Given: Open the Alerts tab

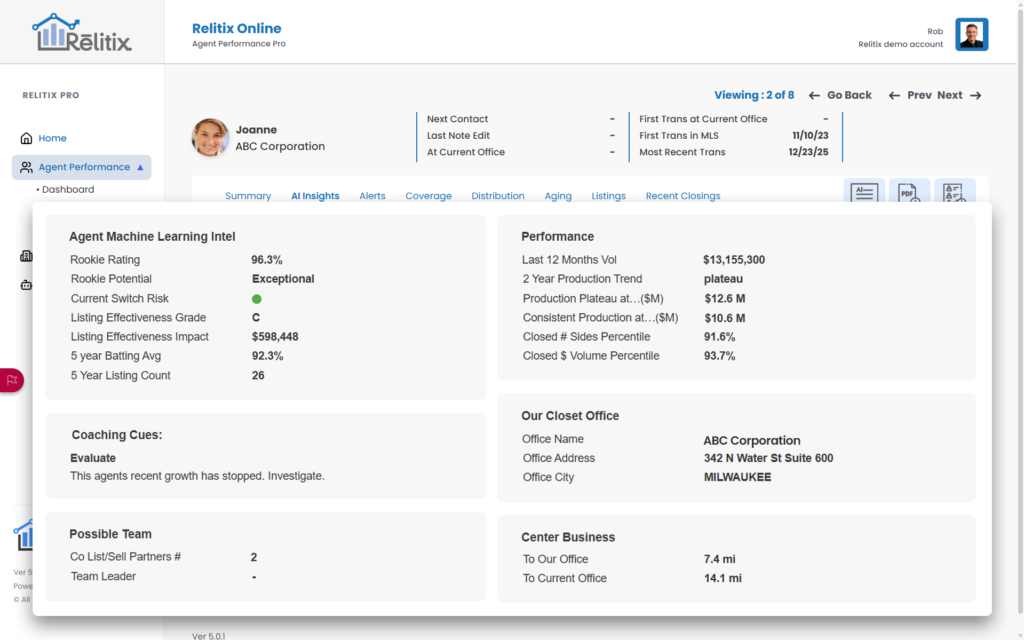Looking at the screenshot, I should [x=372, y=196].
